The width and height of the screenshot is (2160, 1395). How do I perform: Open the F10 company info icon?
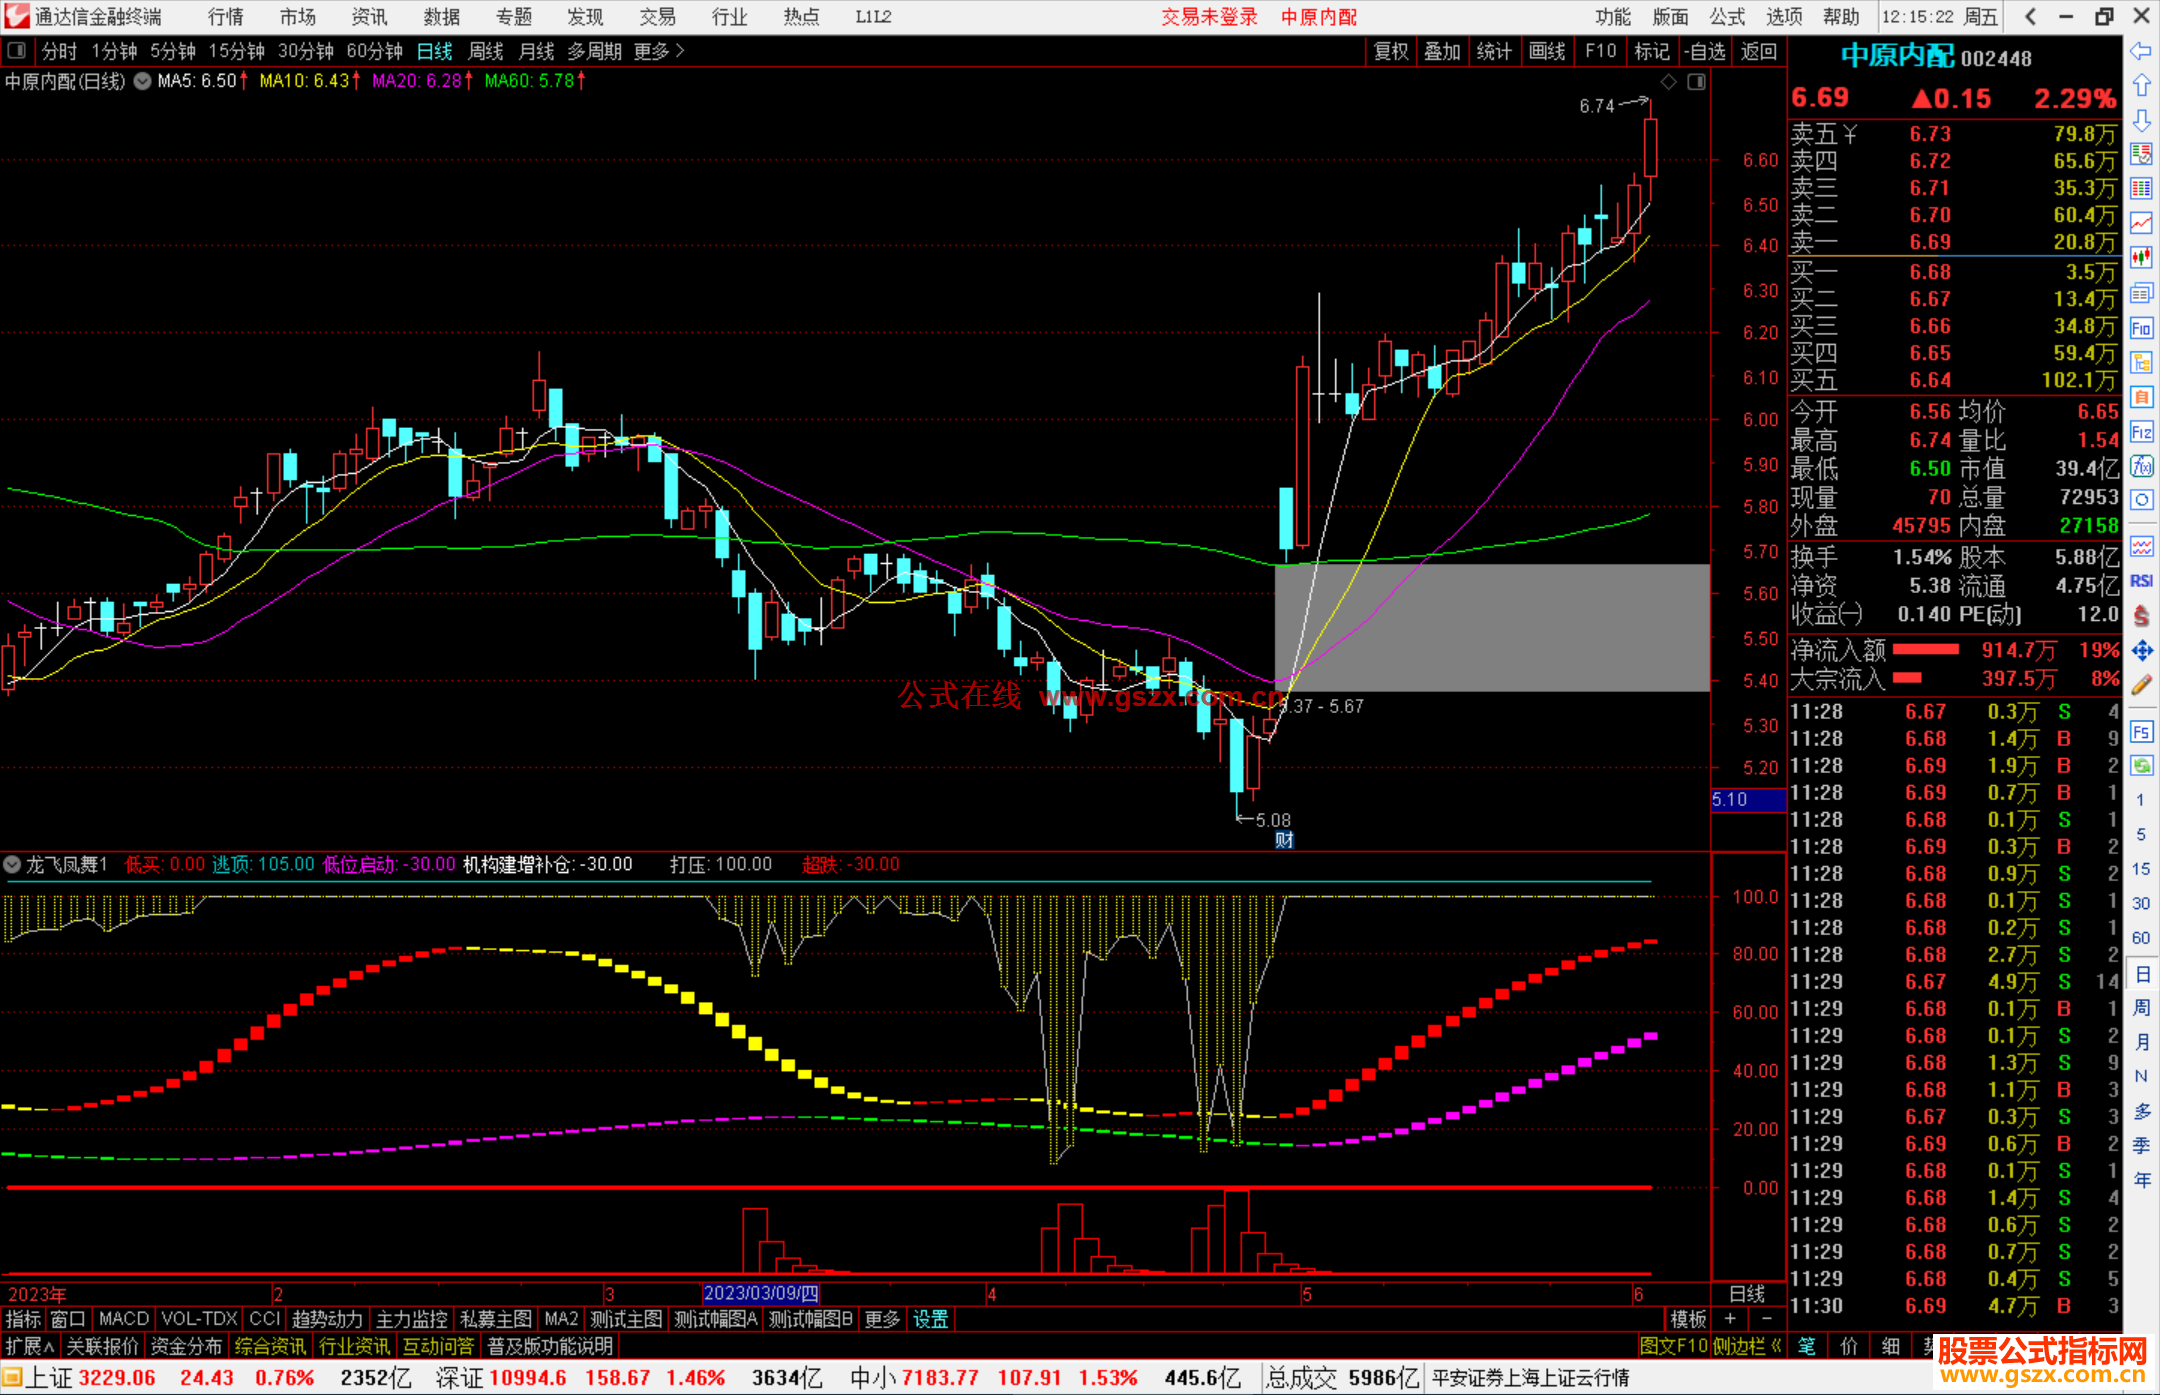pos(2141,328)
